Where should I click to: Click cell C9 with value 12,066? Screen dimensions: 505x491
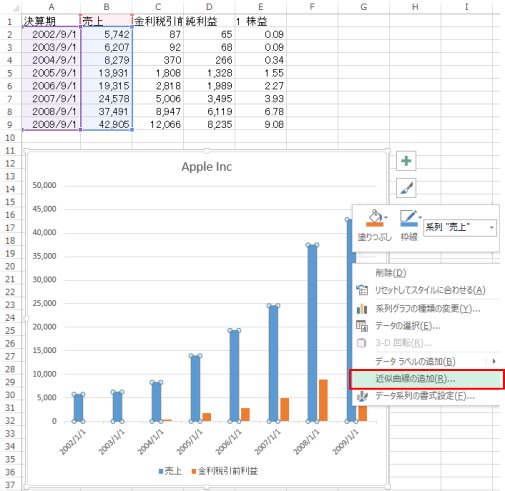pos(158,124)
